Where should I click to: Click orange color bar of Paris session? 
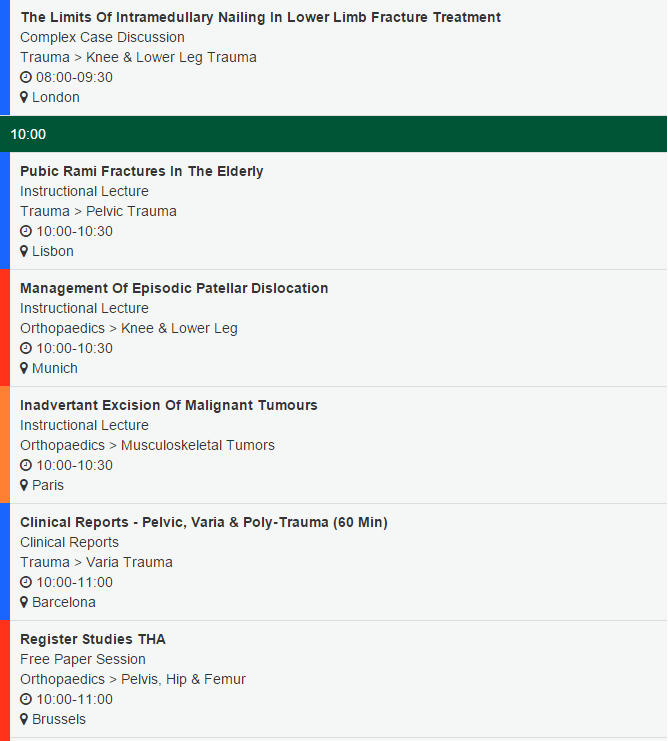[5, 445]
